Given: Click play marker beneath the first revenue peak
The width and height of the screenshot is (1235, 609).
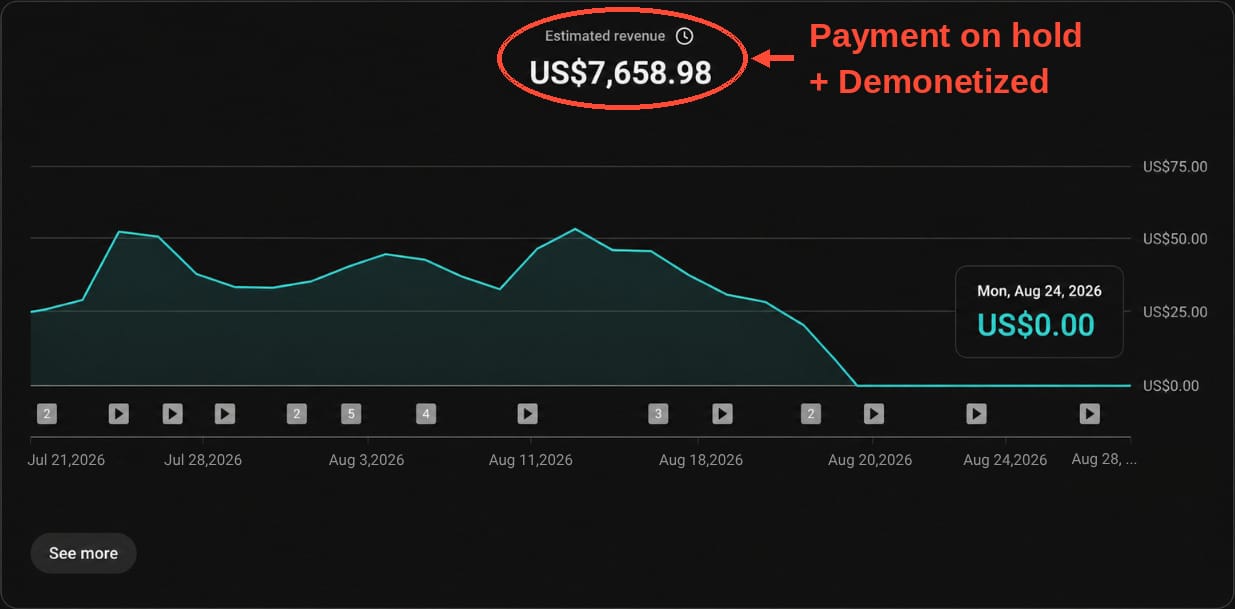Looking at the screenshot, I should tap(118, 413).
